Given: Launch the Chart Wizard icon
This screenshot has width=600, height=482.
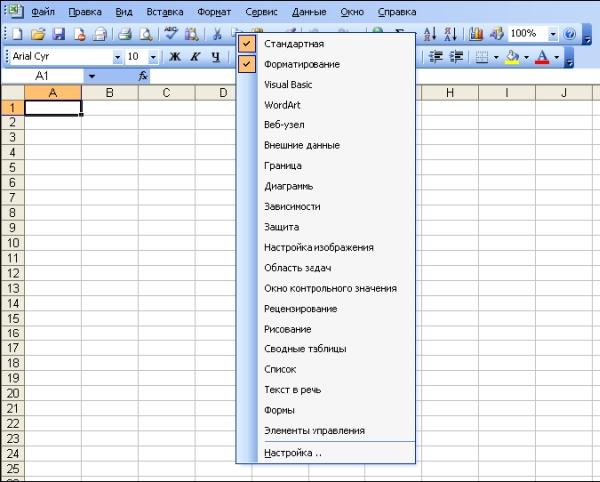Looking at the screenshot, I should click(x=476, y=34).
